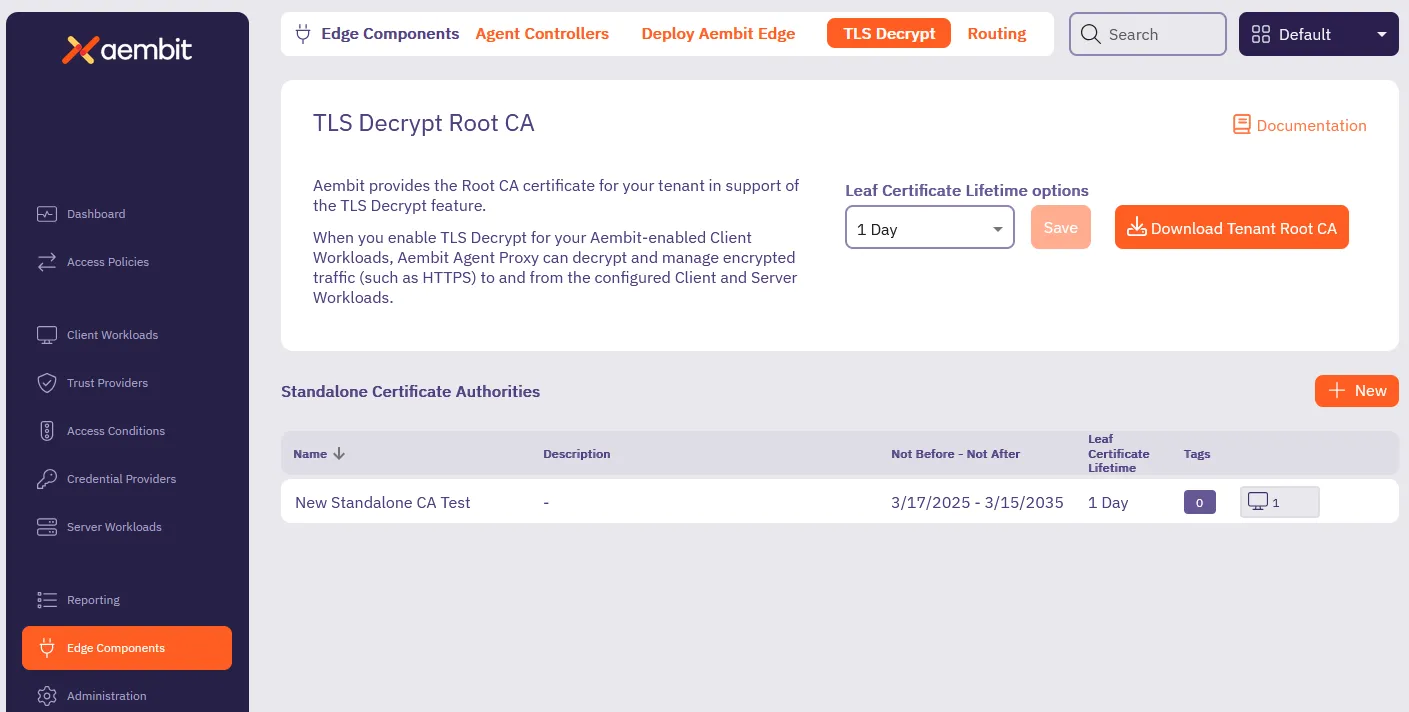
Task: Download the Tenant Root CA
Action: [x=1231, y=227]
